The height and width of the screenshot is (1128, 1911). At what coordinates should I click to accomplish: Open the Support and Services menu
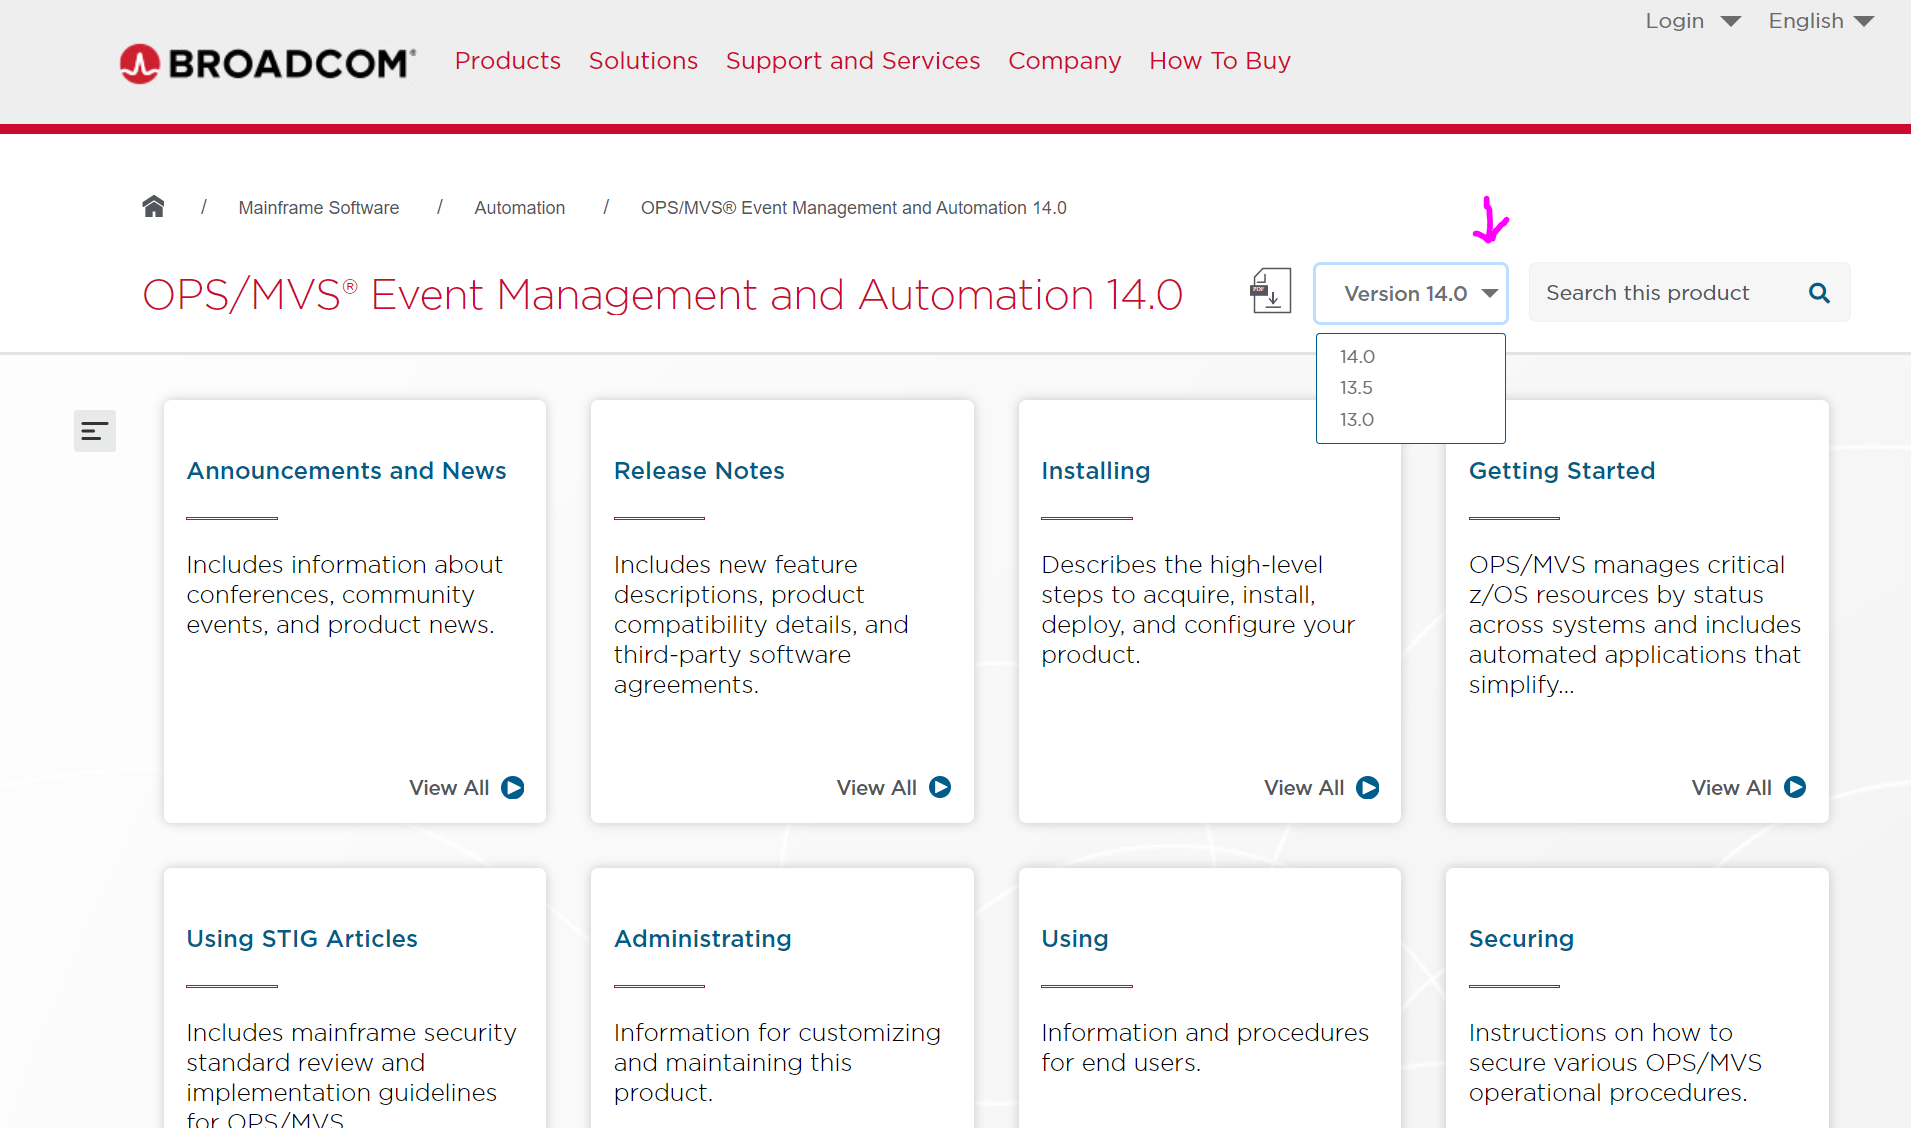(852, 61)
